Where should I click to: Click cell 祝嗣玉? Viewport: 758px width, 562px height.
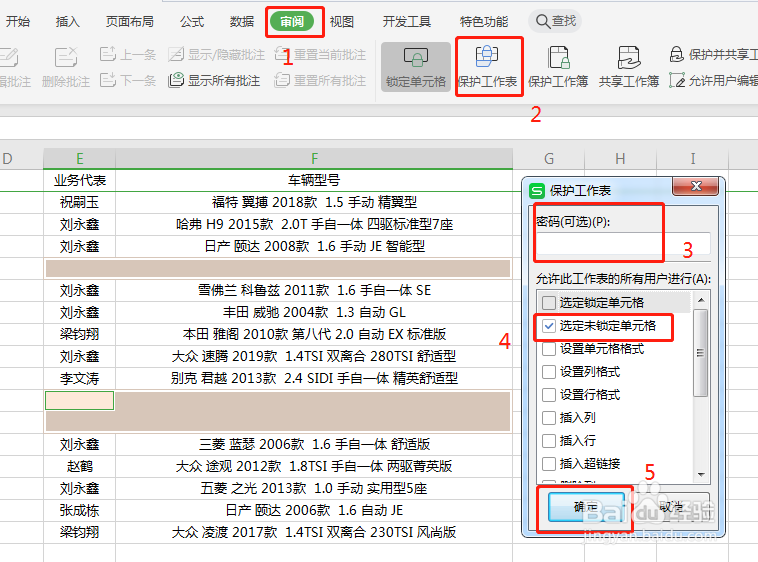point(79,202)
